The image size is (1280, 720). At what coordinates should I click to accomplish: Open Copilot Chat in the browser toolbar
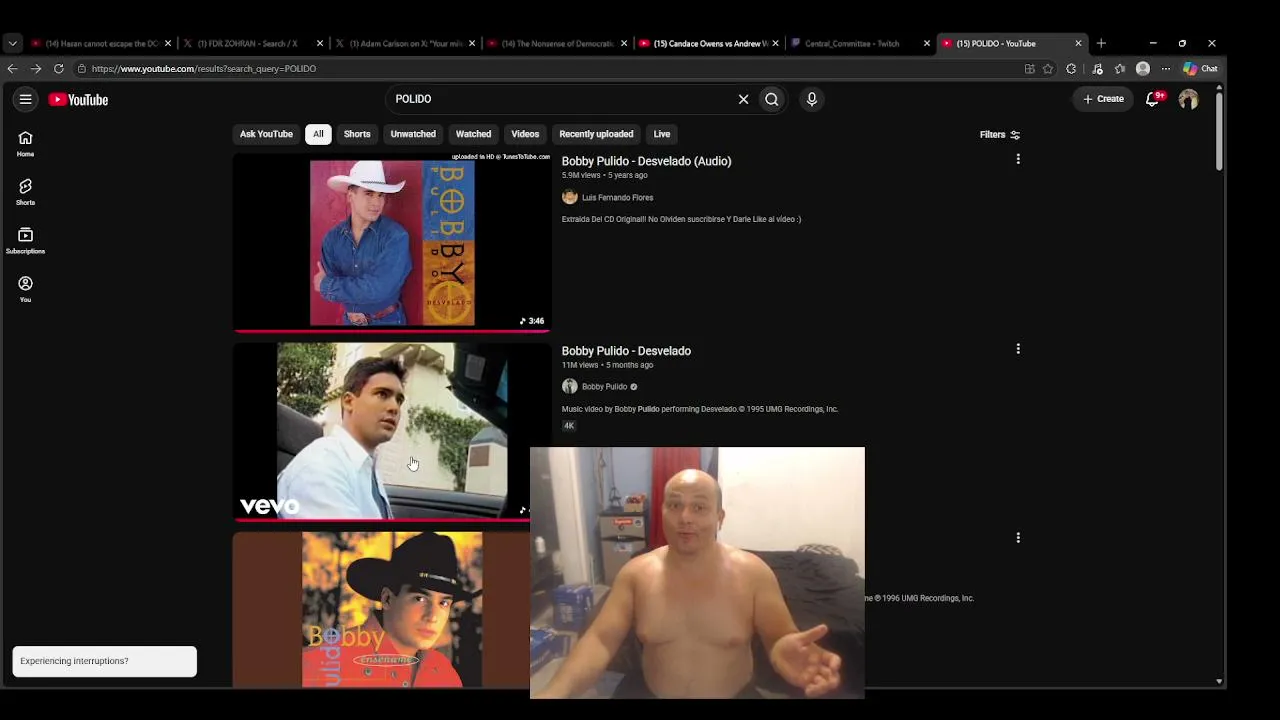(x=1200, y=69)
